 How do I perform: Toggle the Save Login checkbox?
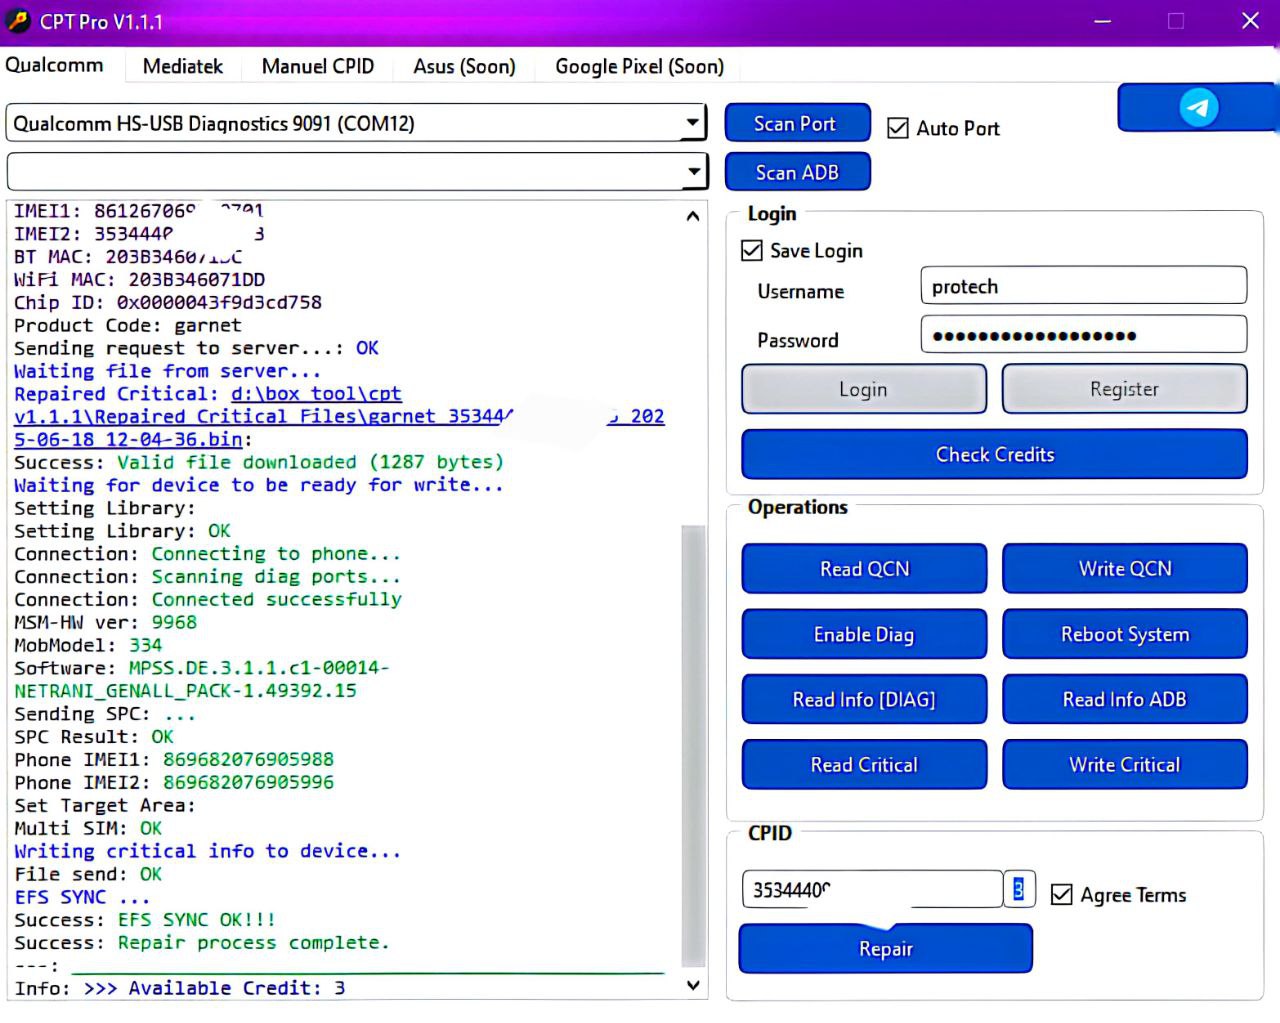click(x=752, y=250)
